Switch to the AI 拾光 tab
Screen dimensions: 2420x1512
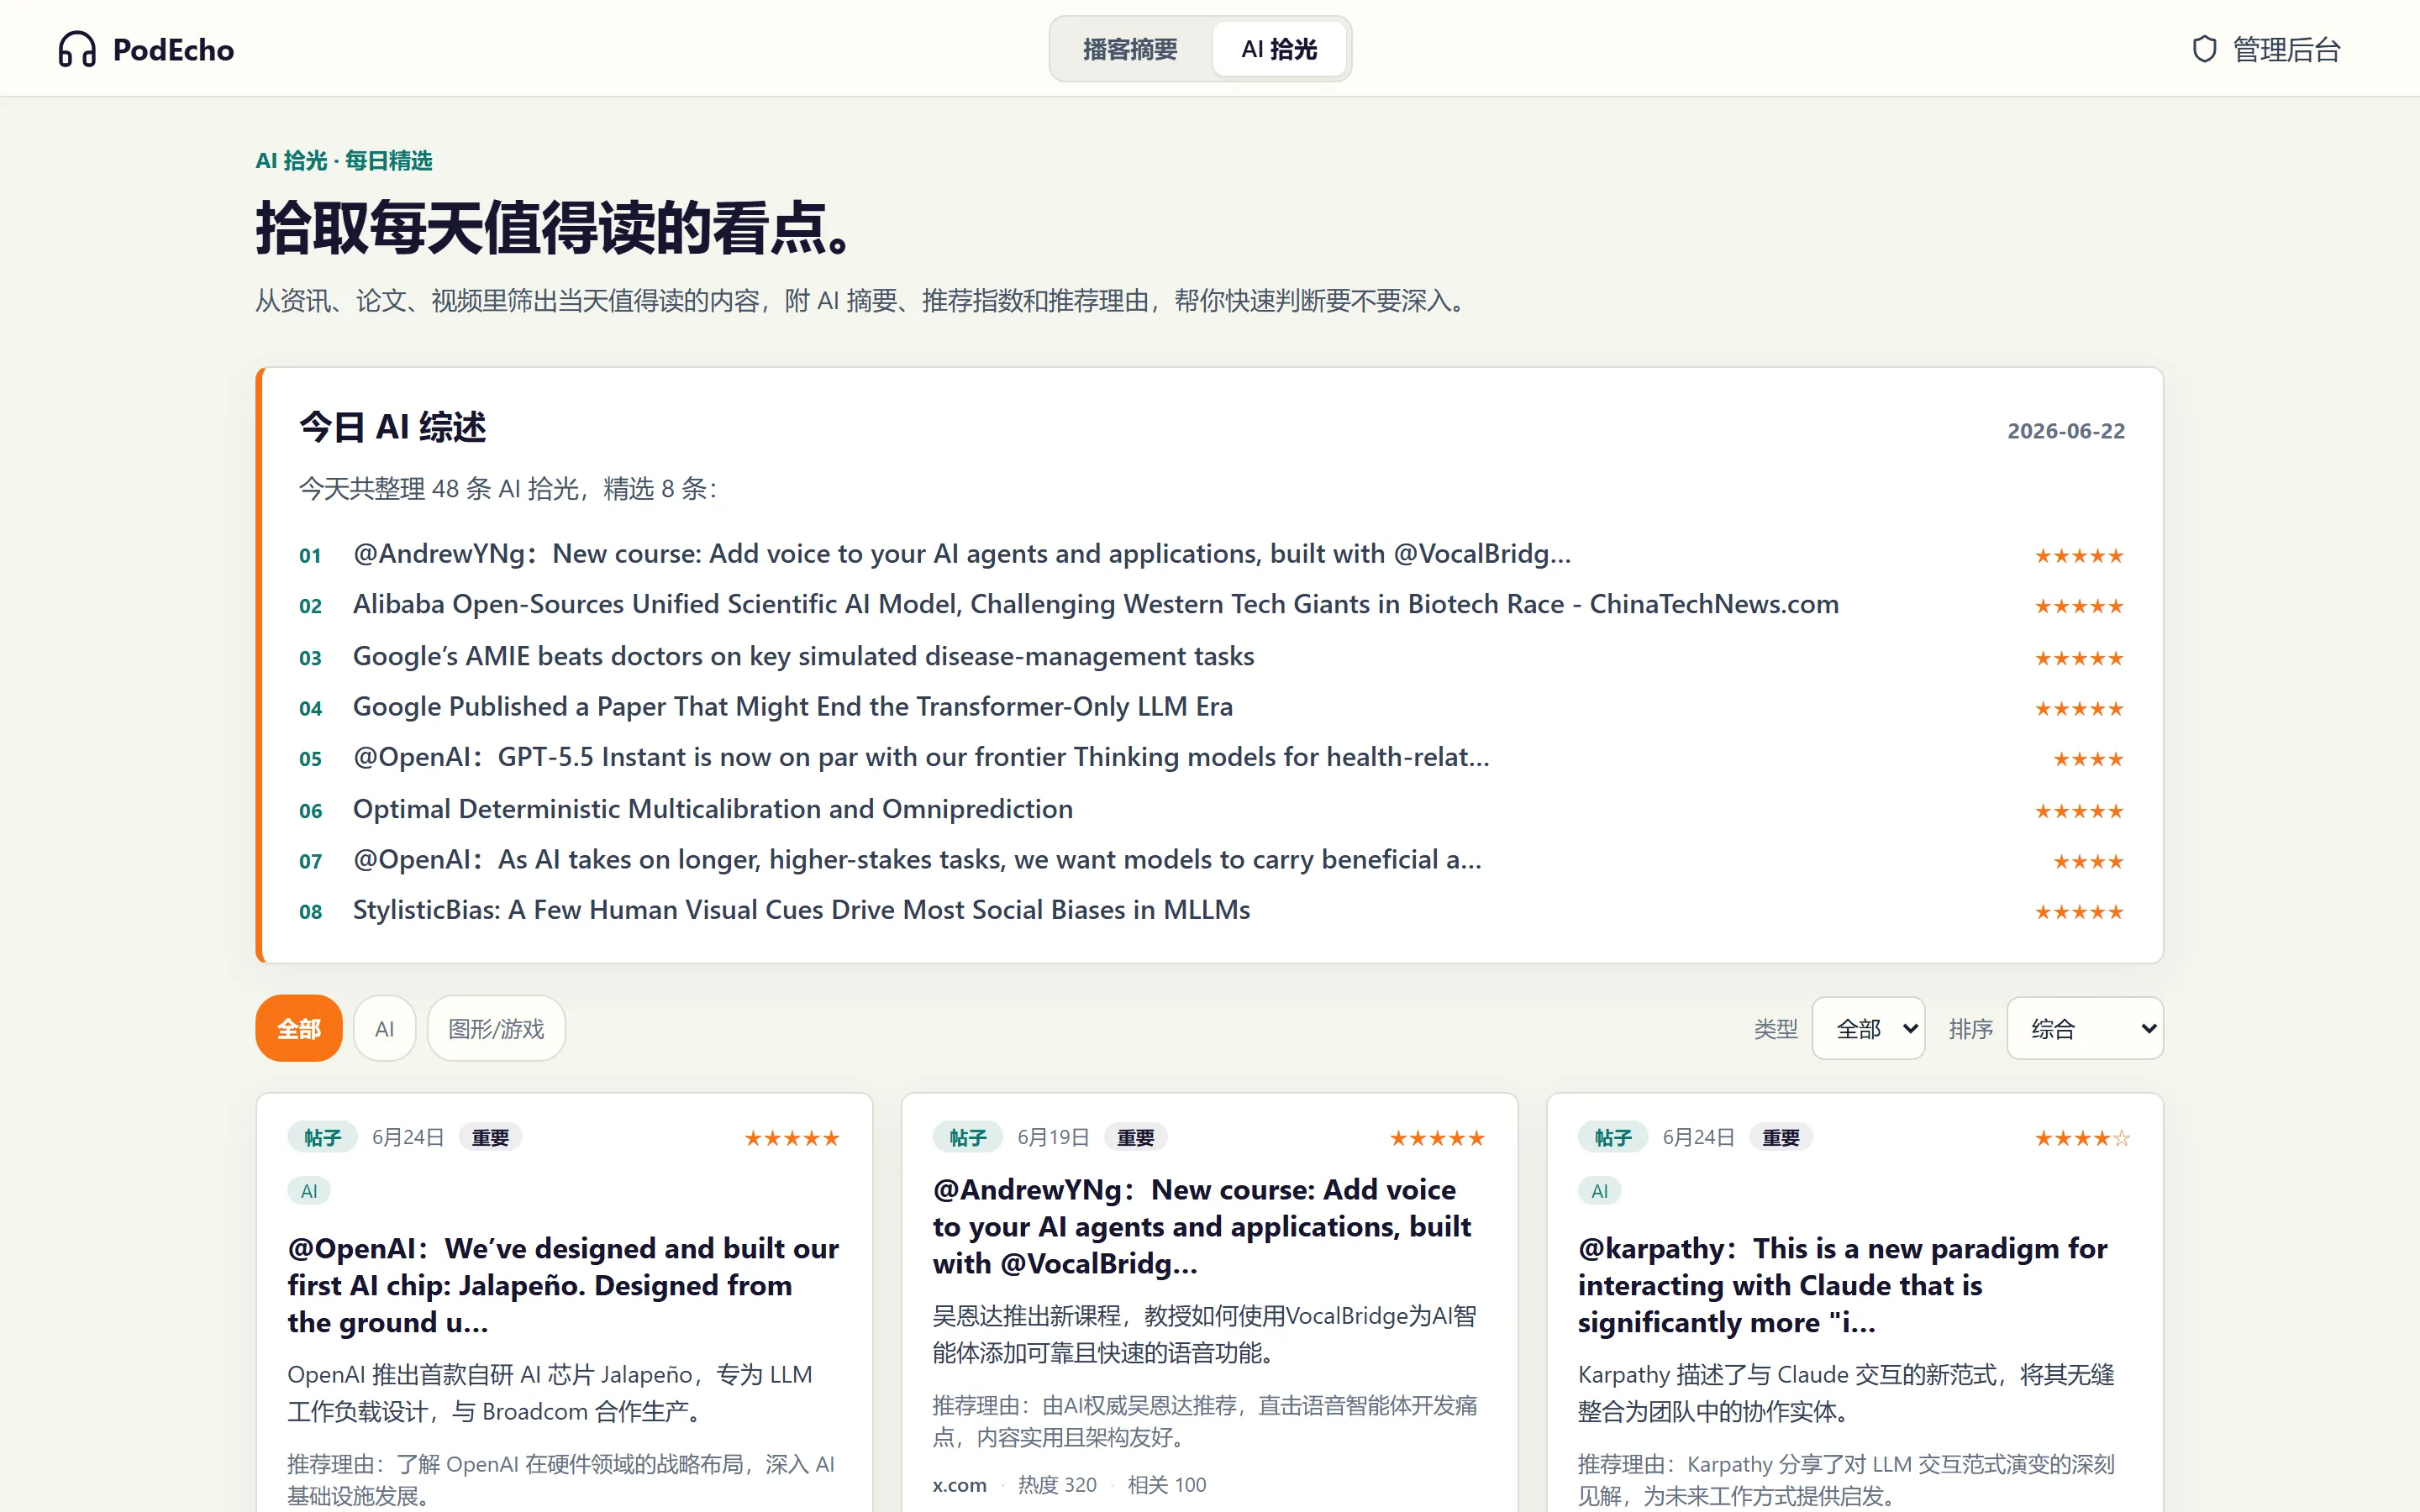(x=1279, y=49)
